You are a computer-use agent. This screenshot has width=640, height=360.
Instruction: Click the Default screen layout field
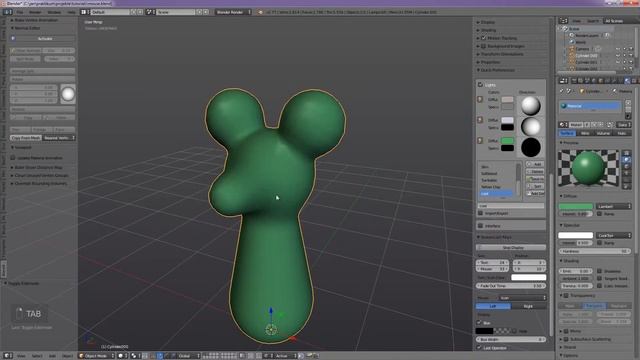pos(110,12)
